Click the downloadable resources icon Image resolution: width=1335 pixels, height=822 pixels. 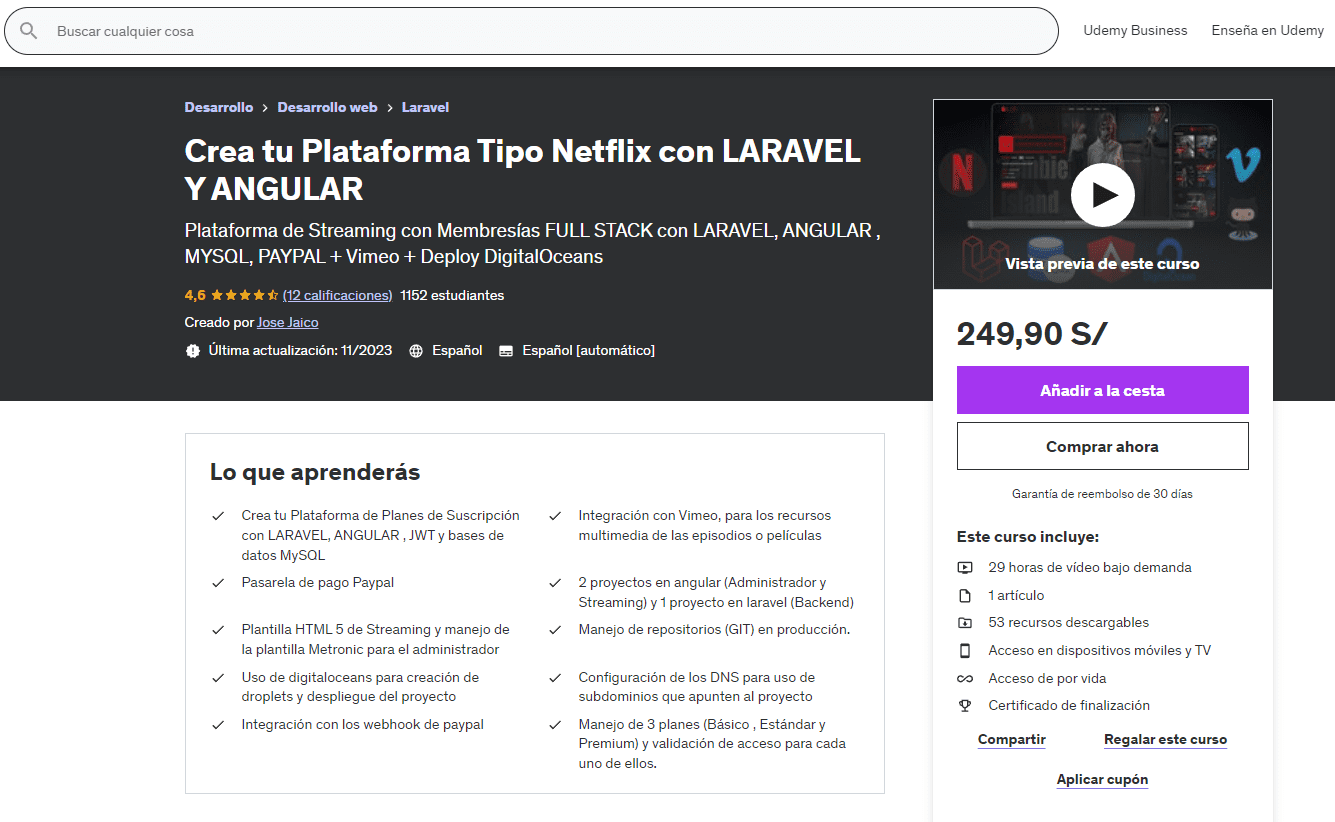pyautogui.click(x=965, y=623)
